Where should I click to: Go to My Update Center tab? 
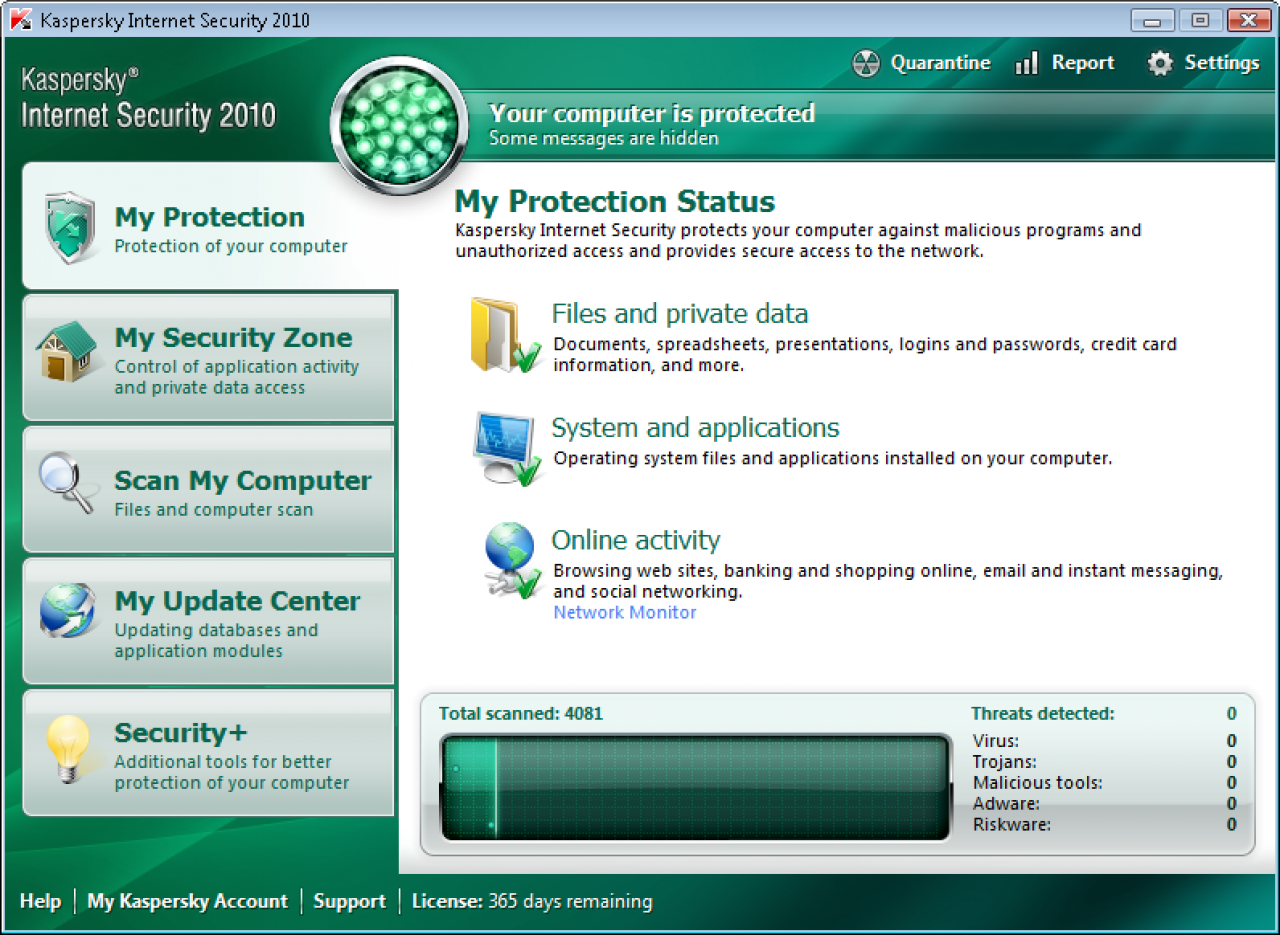pos(209,621)
